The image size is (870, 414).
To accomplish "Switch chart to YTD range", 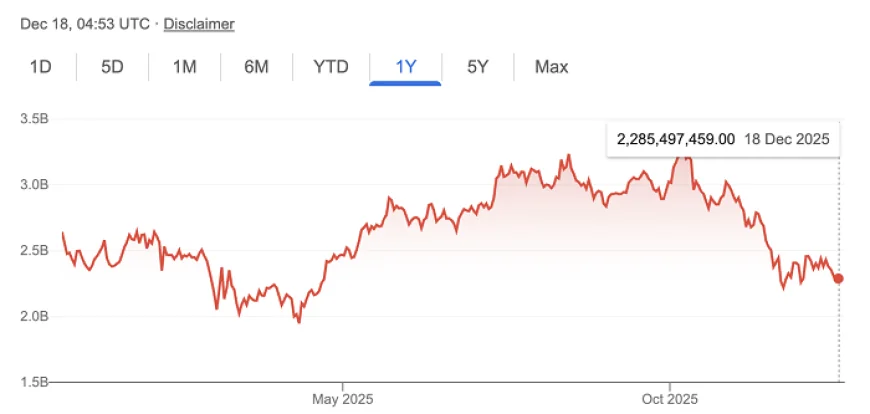I will [x=331, y=67].
